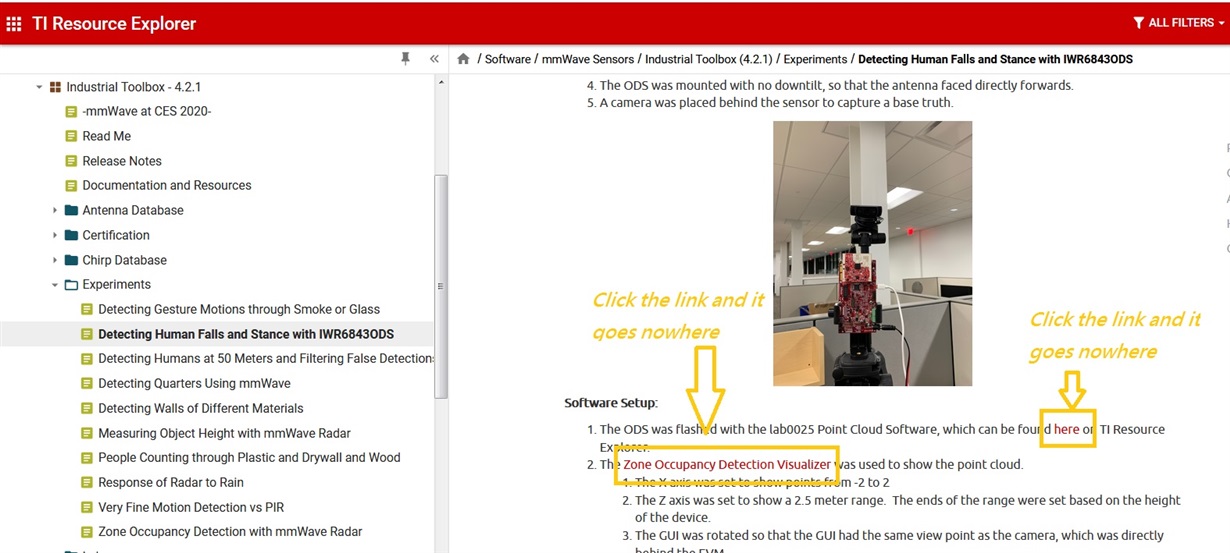The height and width of the screenshot is (553, 1230).
Task: Click the Detecting Quarters Using mmWave icon
Action: point(87,383)
